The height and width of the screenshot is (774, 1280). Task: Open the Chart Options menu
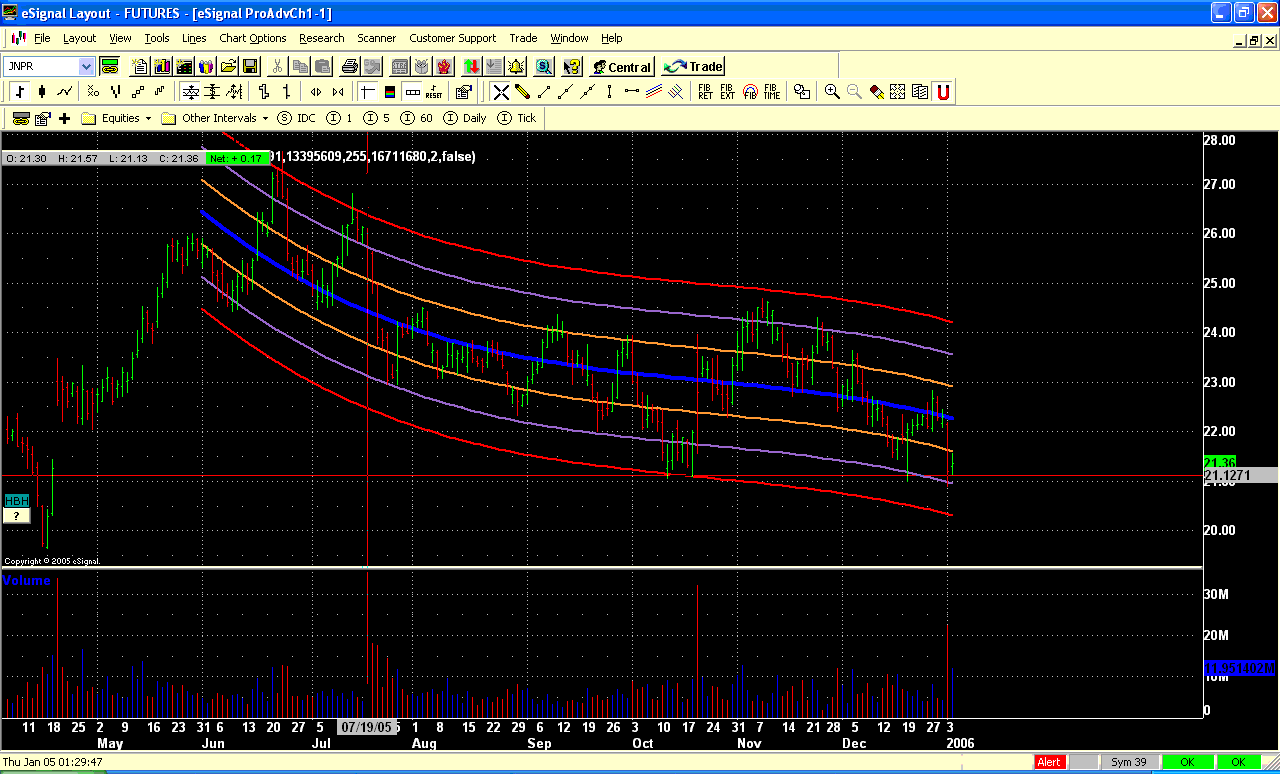click(x=252, y=38)
